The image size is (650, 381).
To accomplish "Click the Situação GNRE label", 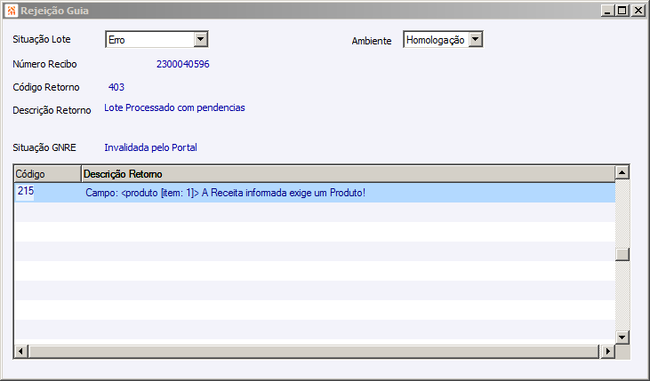I will point(44,148).
